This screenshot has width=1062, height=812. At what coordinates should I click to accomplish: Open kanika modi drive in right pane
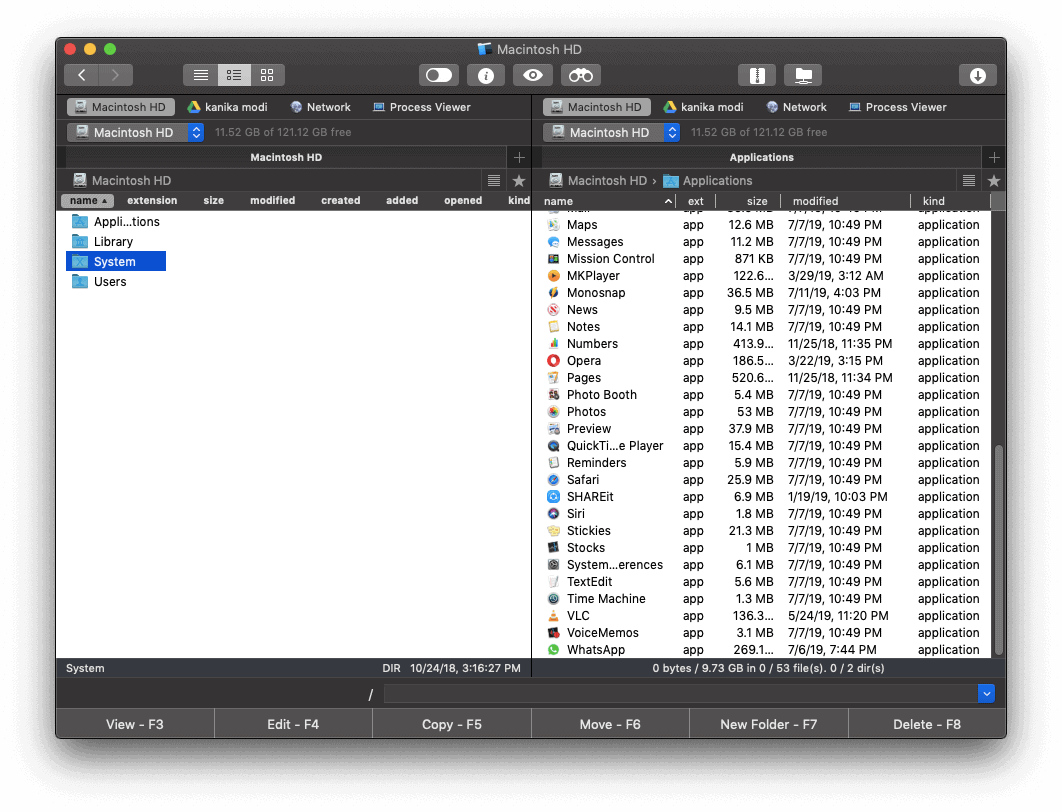(704, 107)
